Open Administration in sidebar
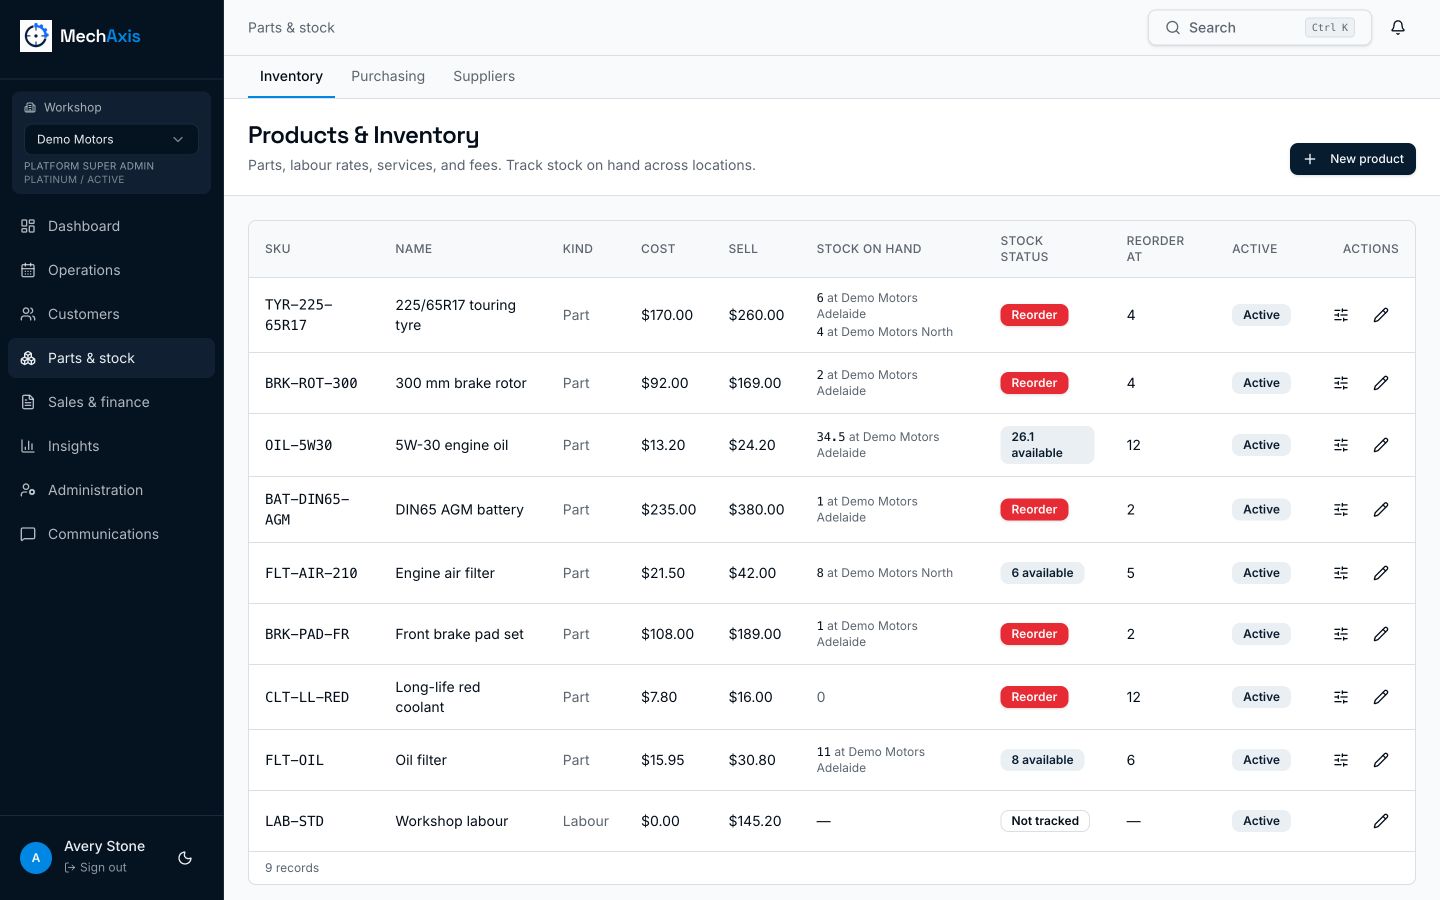This screenshot has height=900, width=1440. pyautogui.click(x=111, y=490)
